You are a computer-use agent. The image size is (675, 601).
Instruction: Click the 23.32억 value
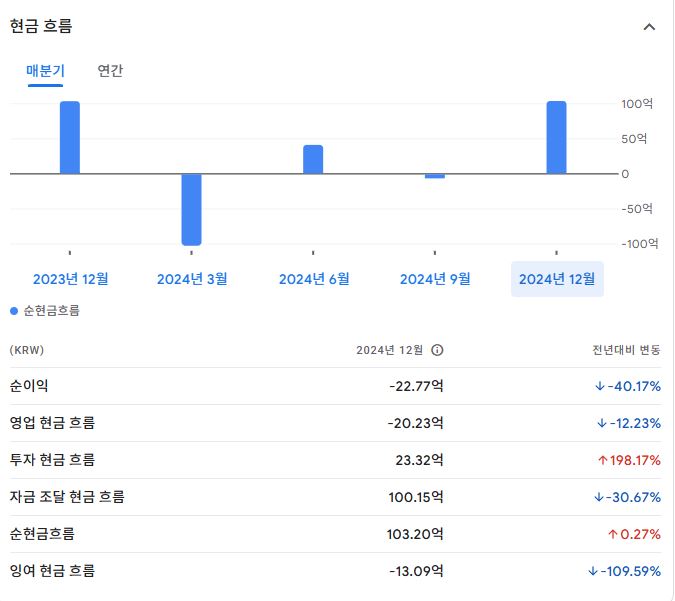click(x=419, y=460)
